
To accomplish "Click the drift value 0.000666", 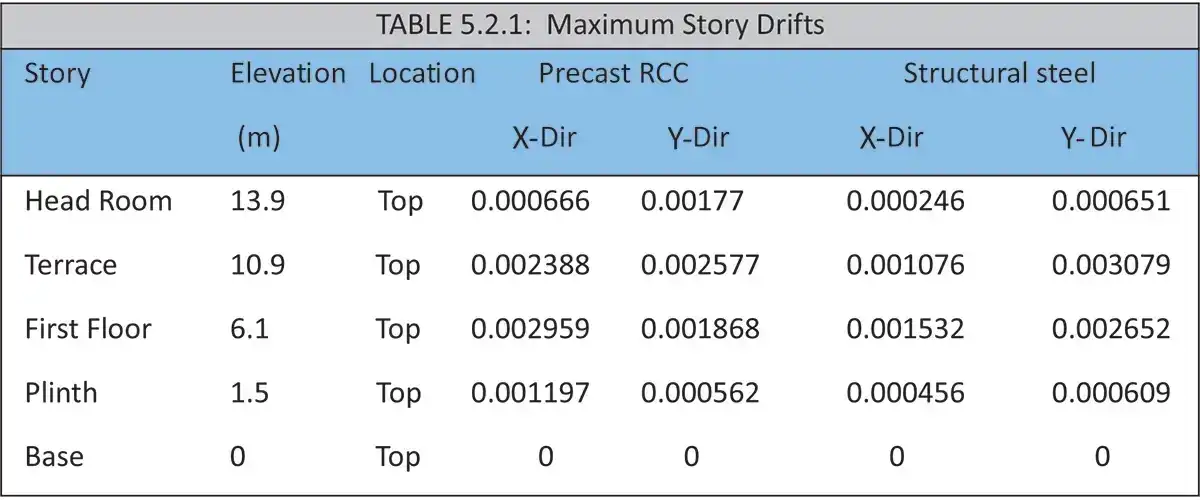I will tap(531, 201).
